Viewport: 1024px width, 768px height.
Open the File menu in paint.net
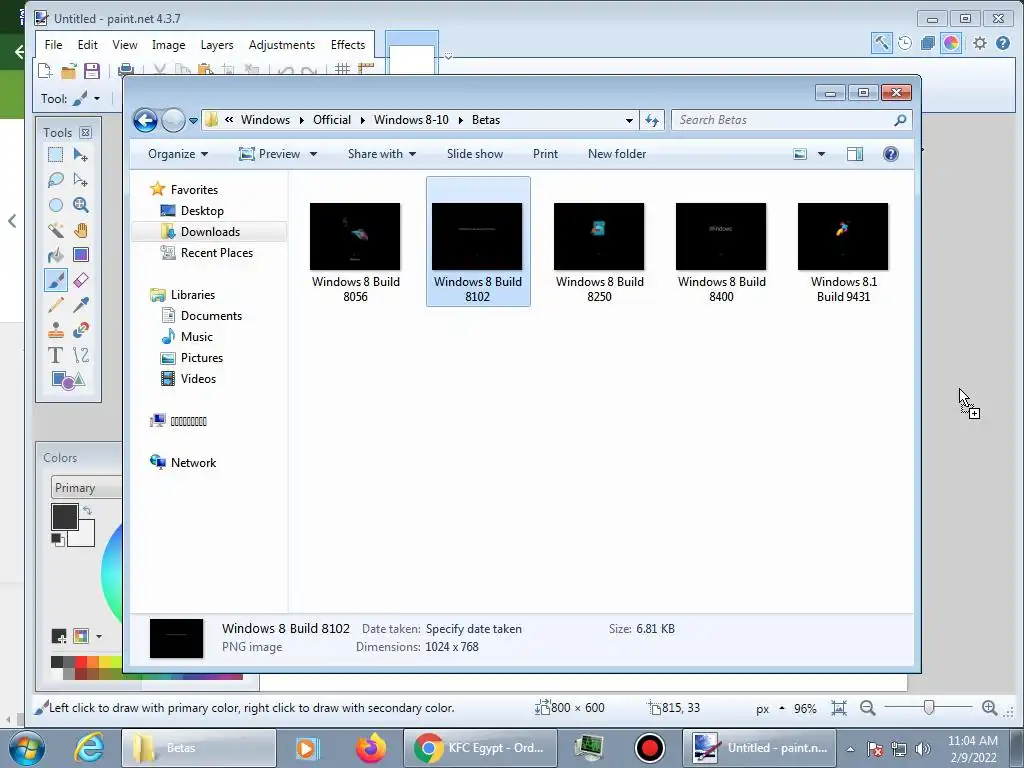click(x=54, y=44)
